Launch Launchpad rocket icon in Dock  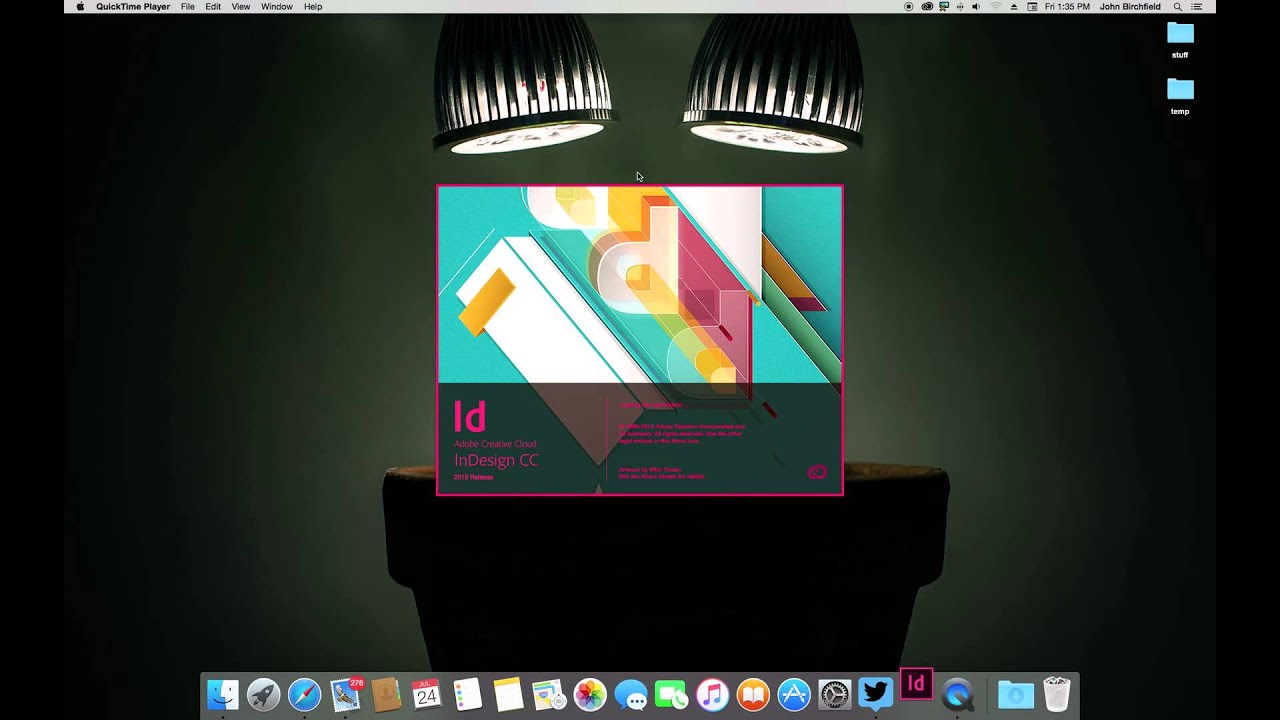coord(263,694)
